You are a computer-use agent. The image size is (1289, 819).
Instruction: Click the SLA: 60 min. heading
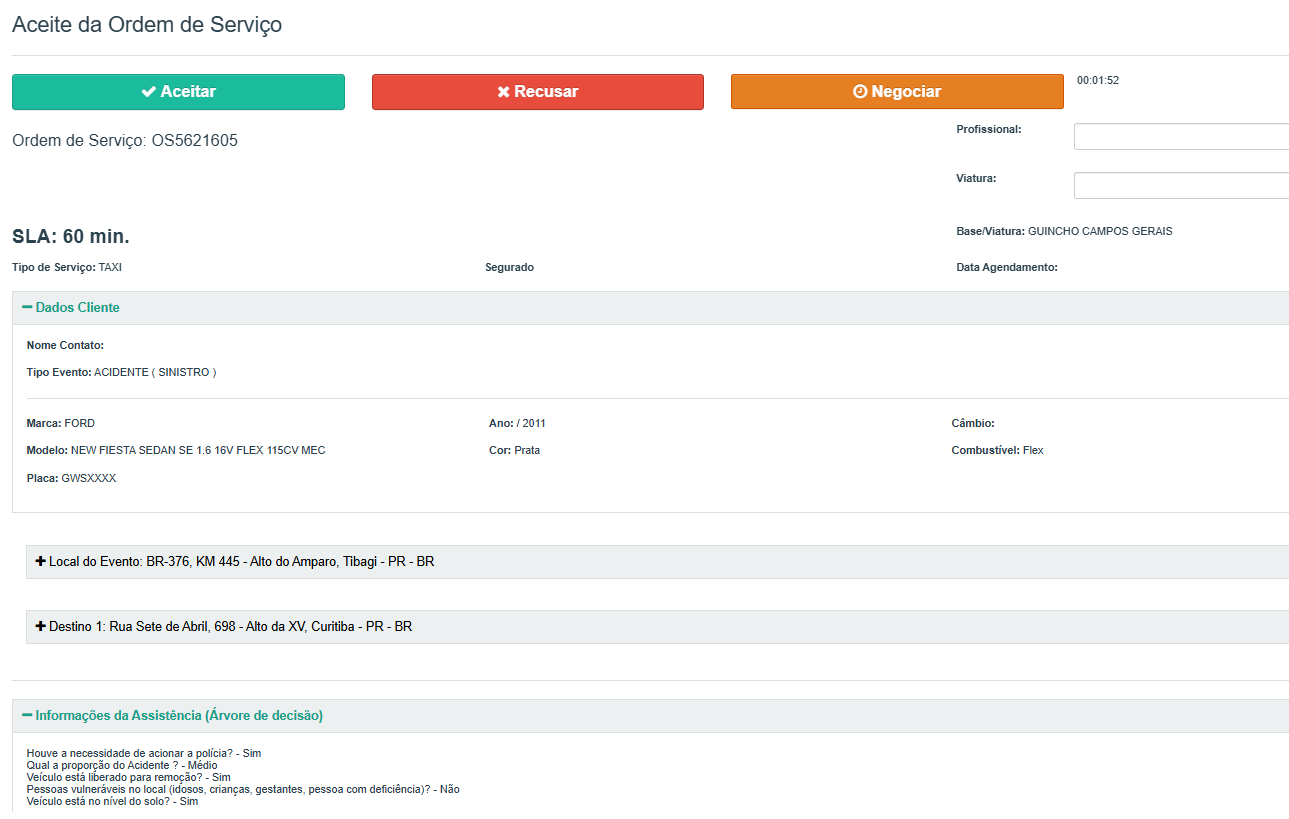coord(71,237)
